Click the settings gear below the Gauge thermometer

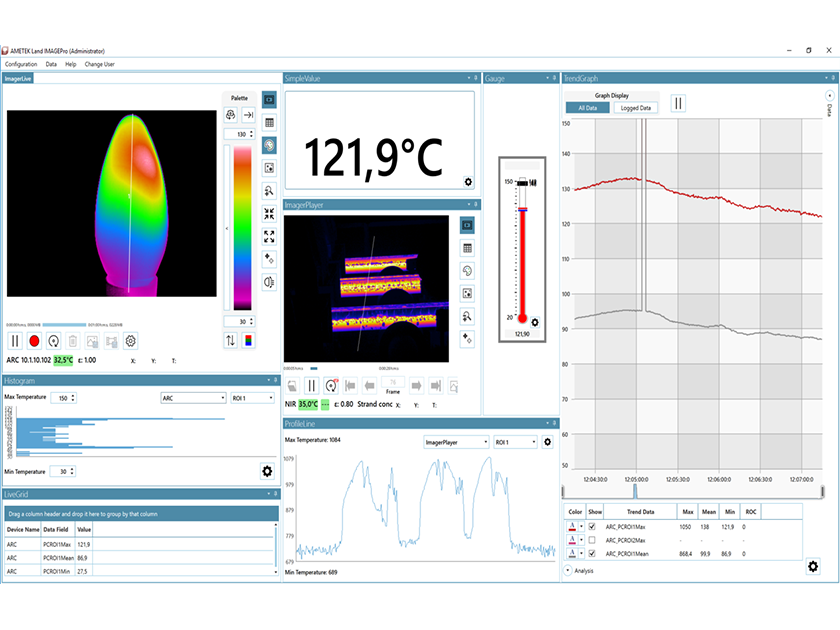tap(536, 322)
